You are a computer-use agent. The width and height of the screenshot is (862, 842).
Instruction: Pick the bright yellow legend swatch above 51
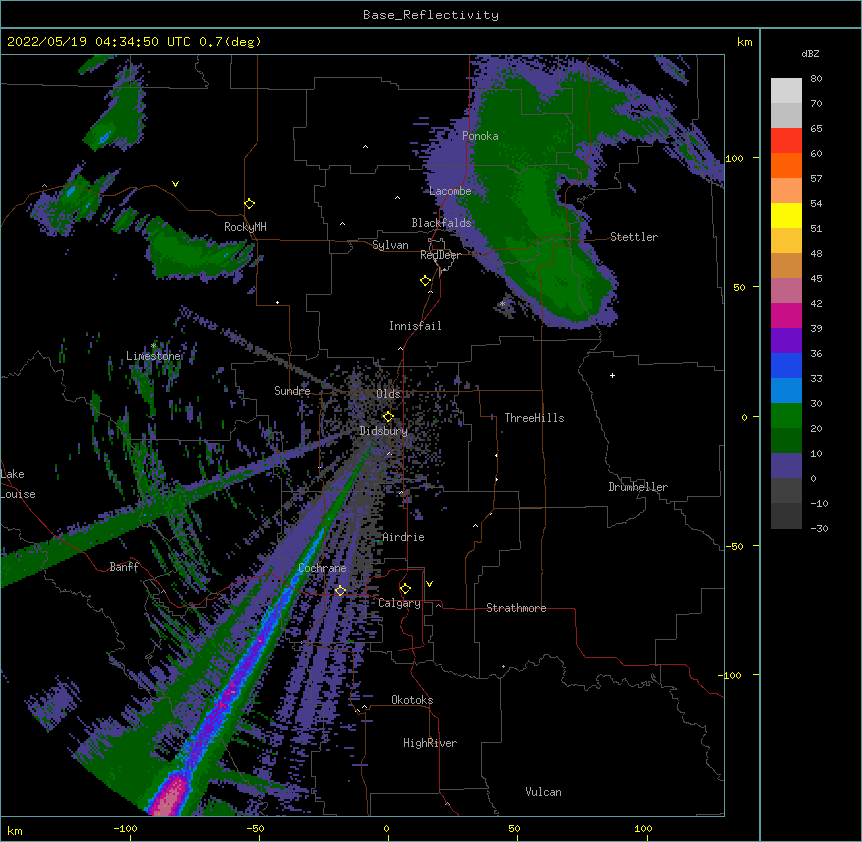[x=786, y=215]
